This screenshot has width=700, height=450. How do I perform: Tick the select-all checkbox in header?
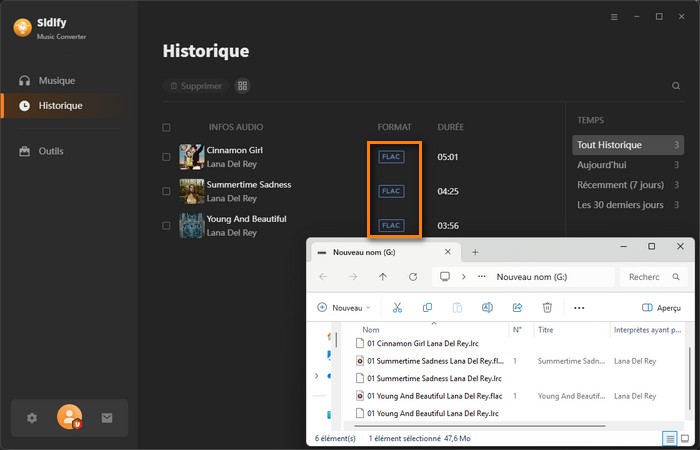[x=166, y=128]
